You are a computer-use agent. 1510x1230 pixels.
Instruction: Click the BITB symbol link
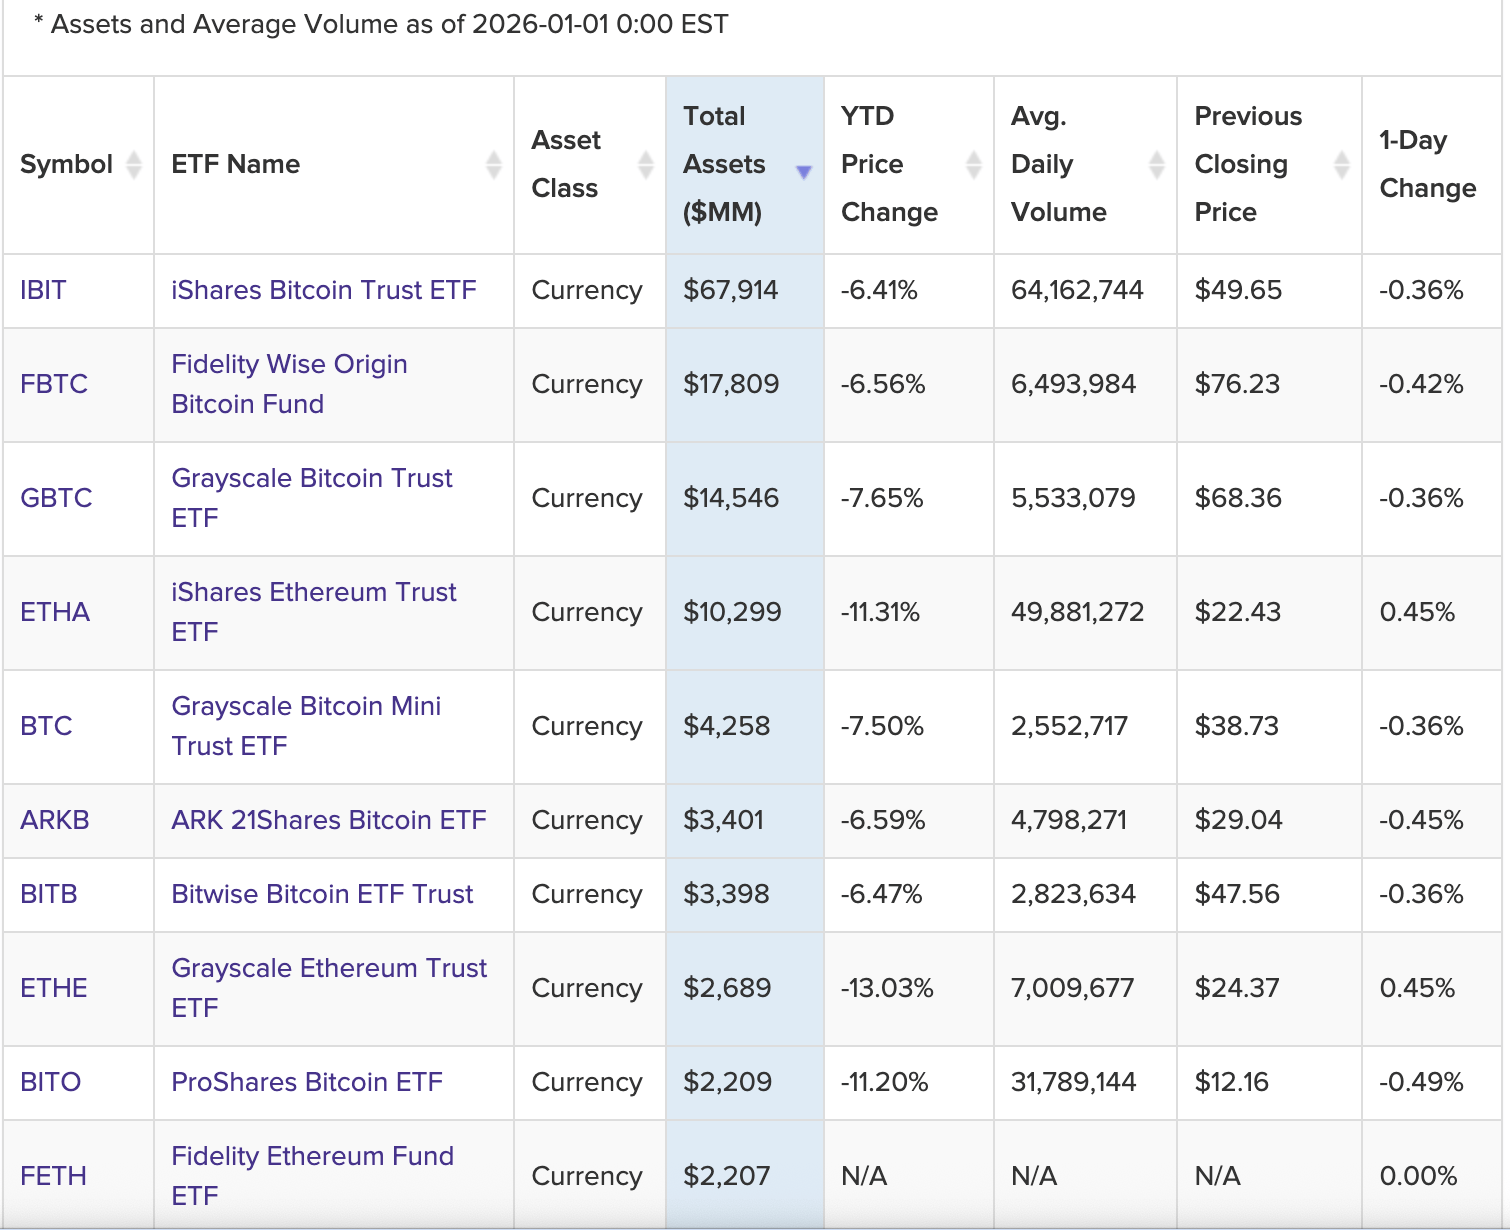click(x=49, y=894)
